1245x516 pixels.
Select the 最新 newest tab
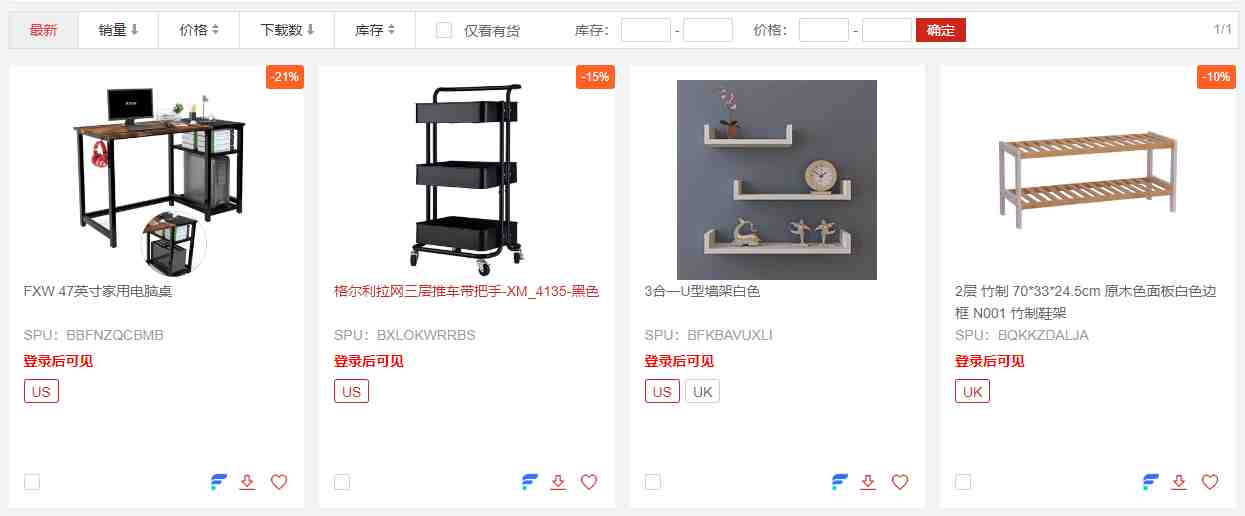[43, 30]
